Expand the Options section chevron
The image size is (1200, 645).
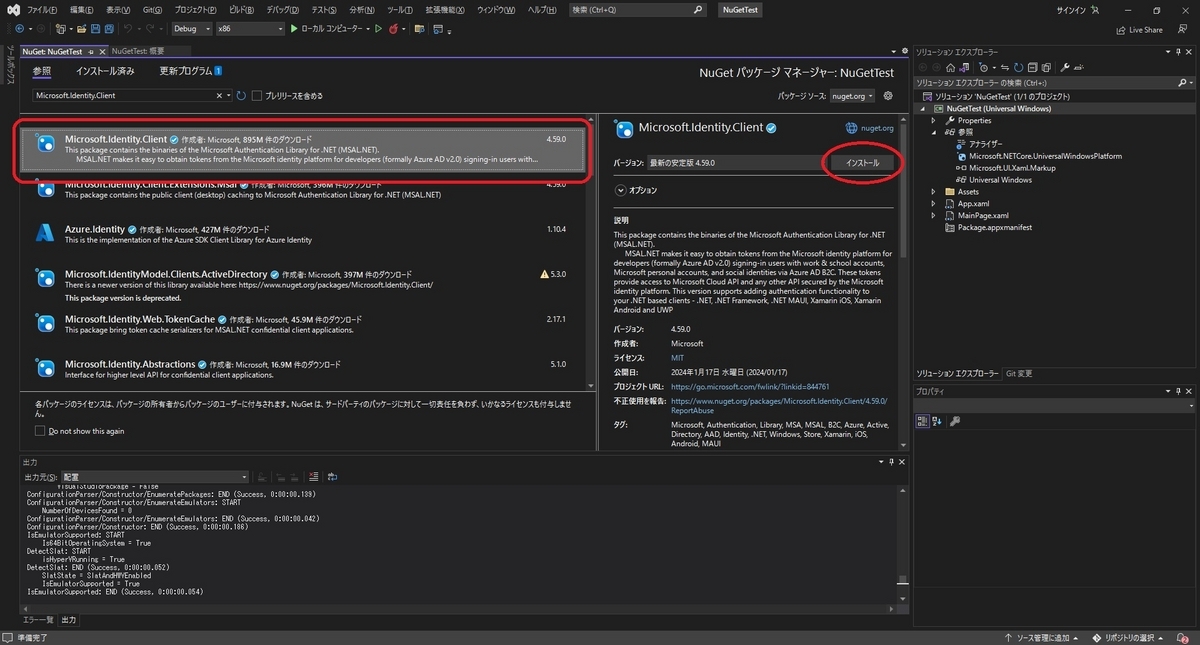click(x=621, y=189)
